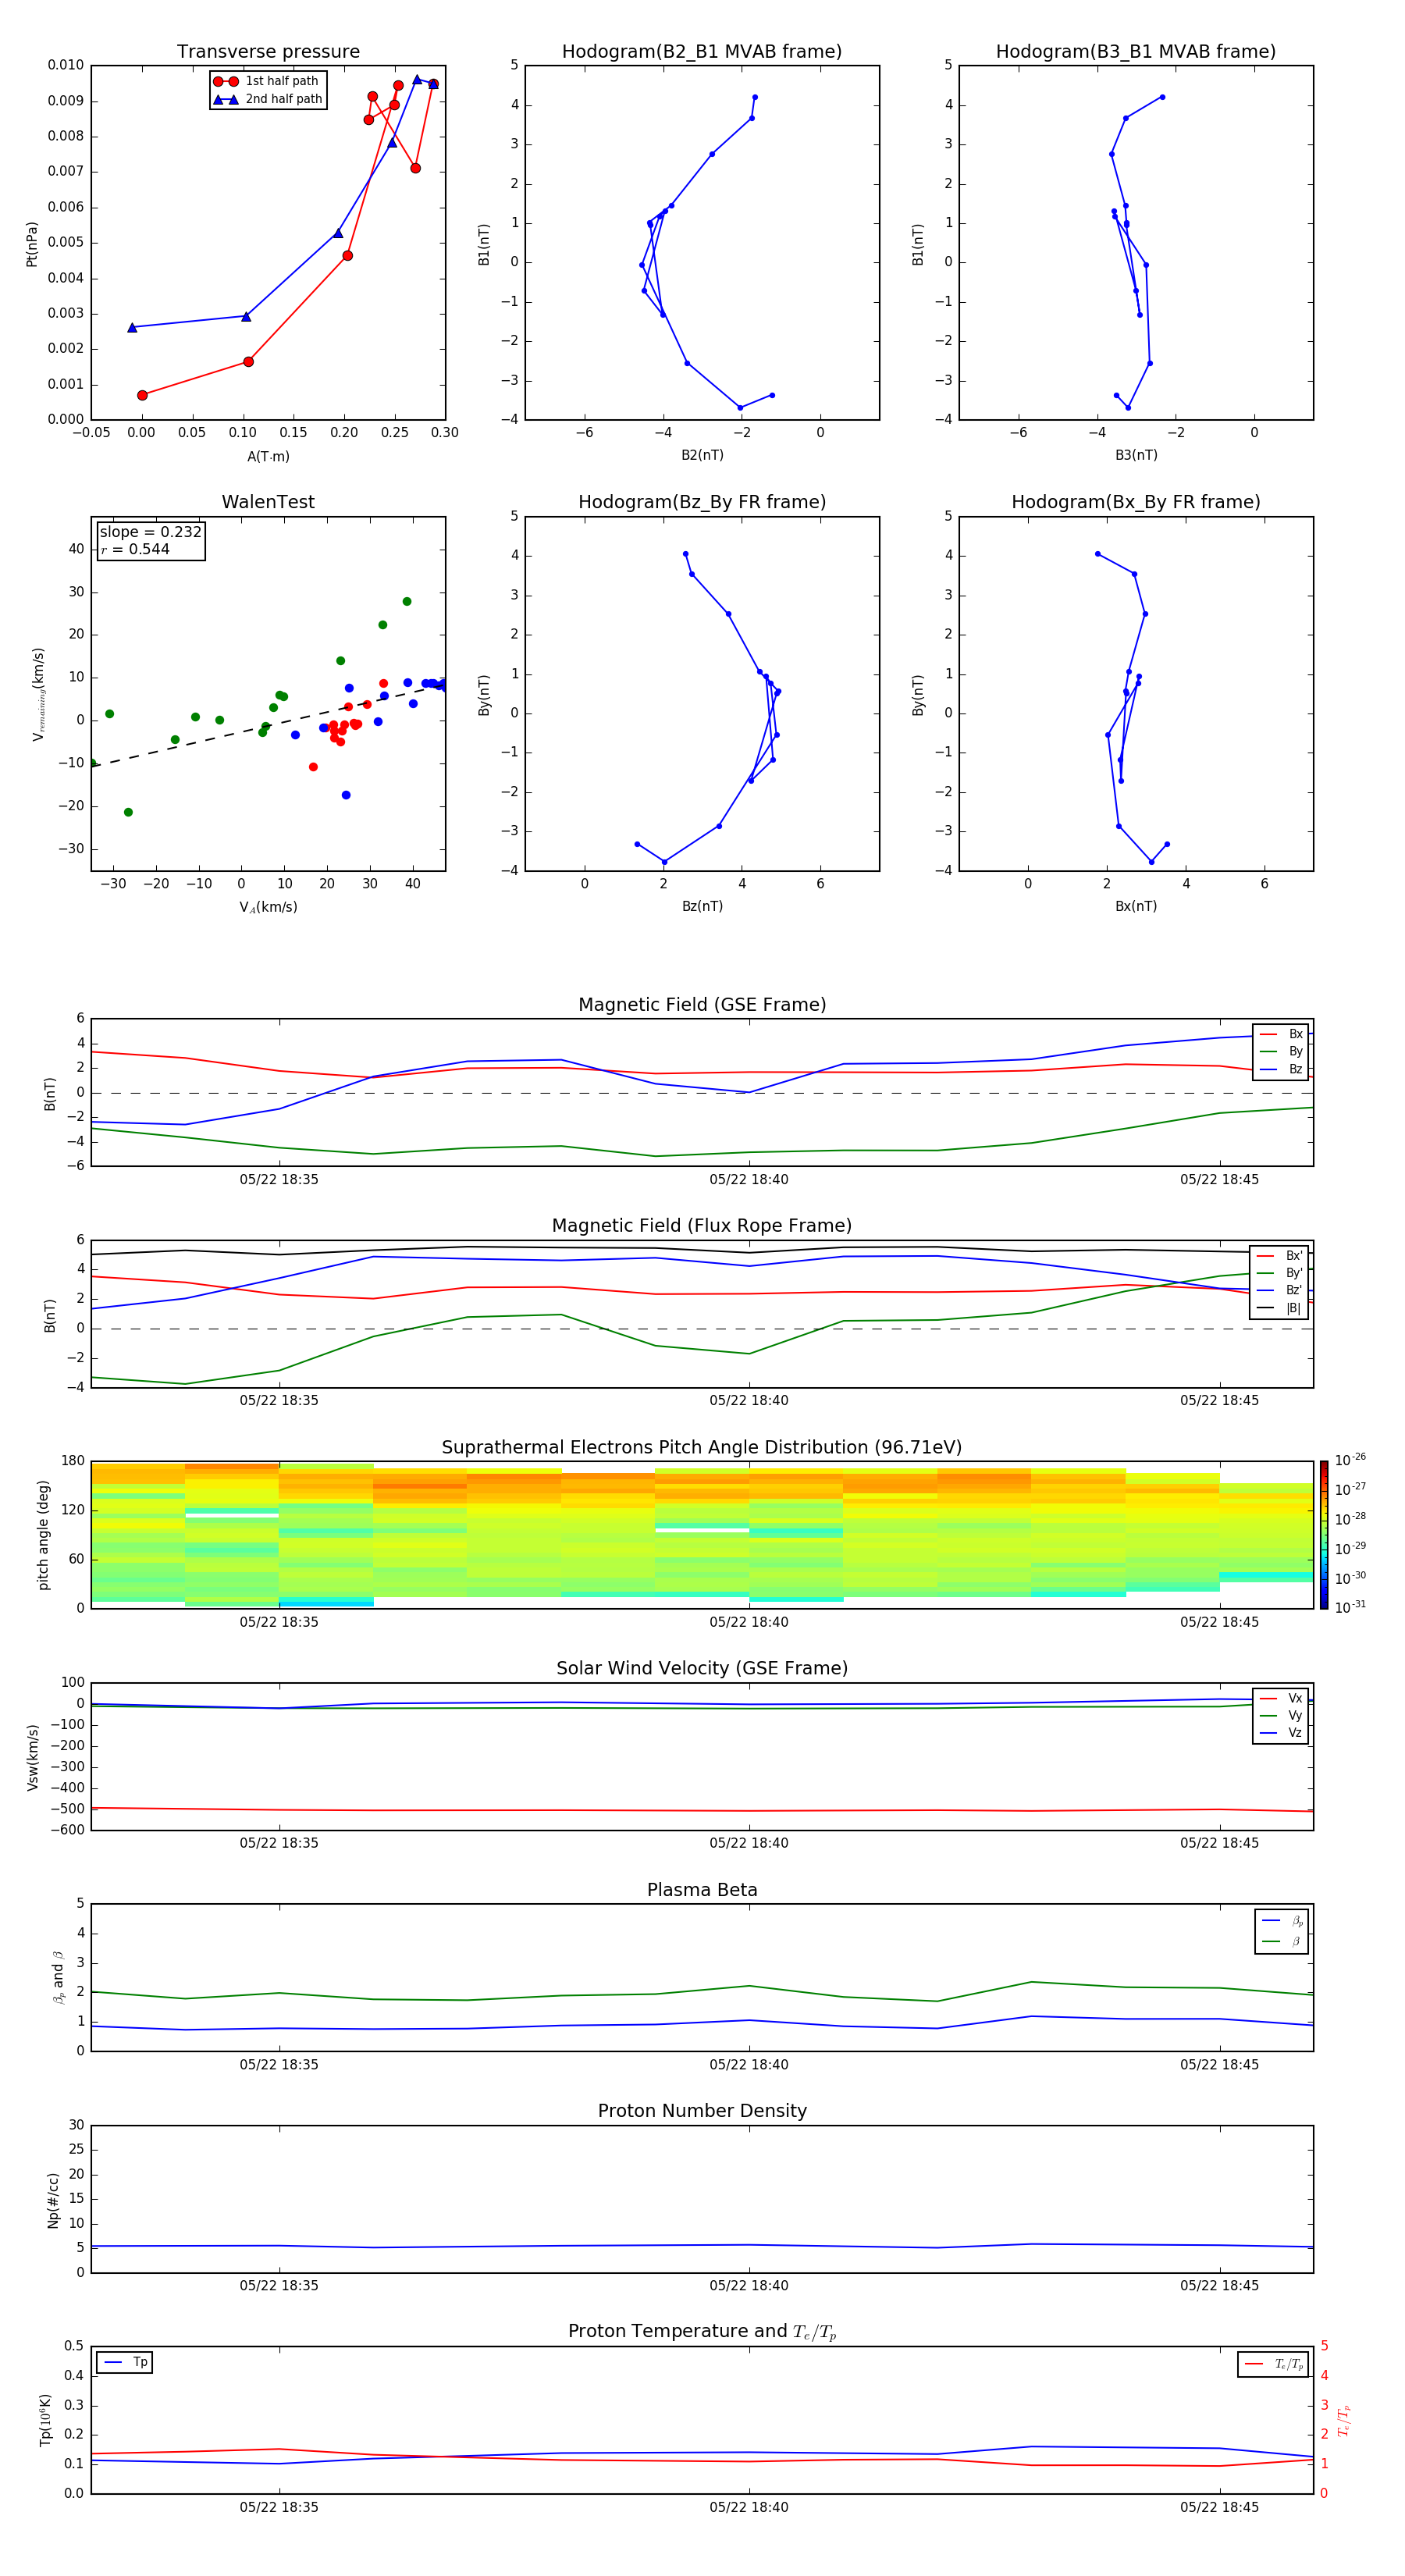
Task: Click the "Hodogram(B2_B1 MVAB frame)" title
Action: click(x=701, y=52)
